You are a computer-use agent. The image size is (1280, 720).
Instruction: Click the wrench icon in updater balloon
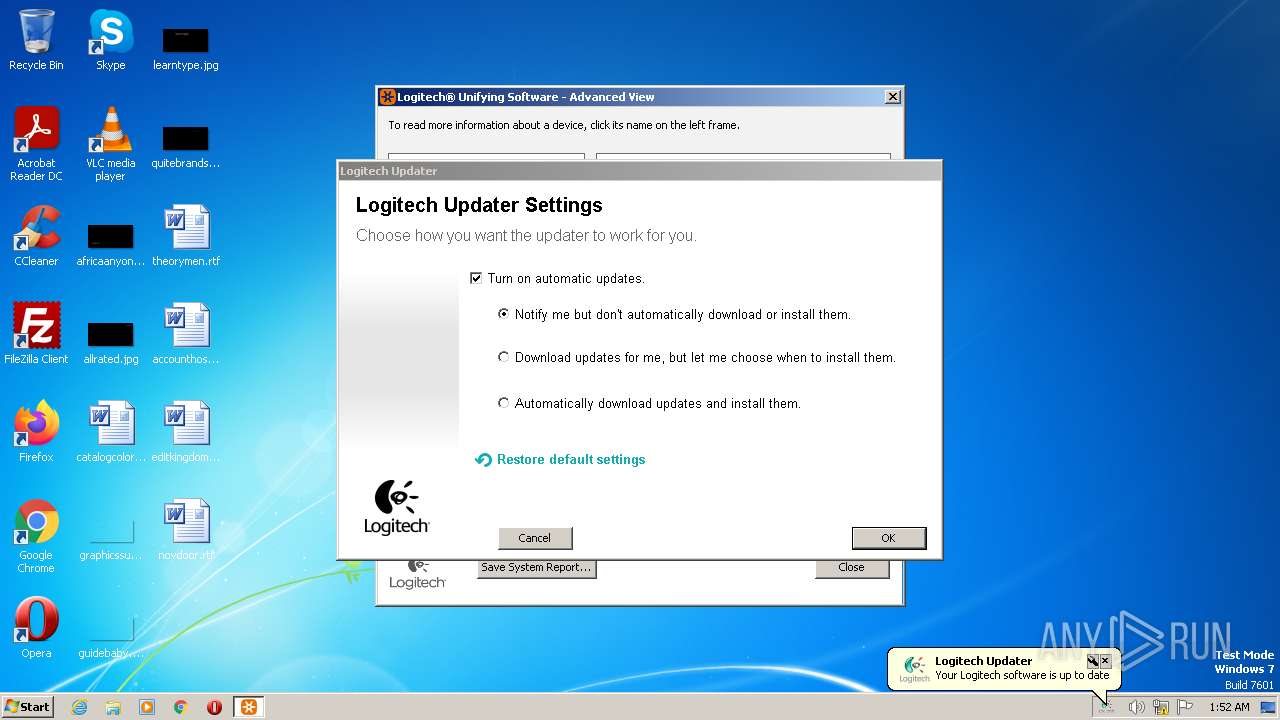click(1092, 661)
